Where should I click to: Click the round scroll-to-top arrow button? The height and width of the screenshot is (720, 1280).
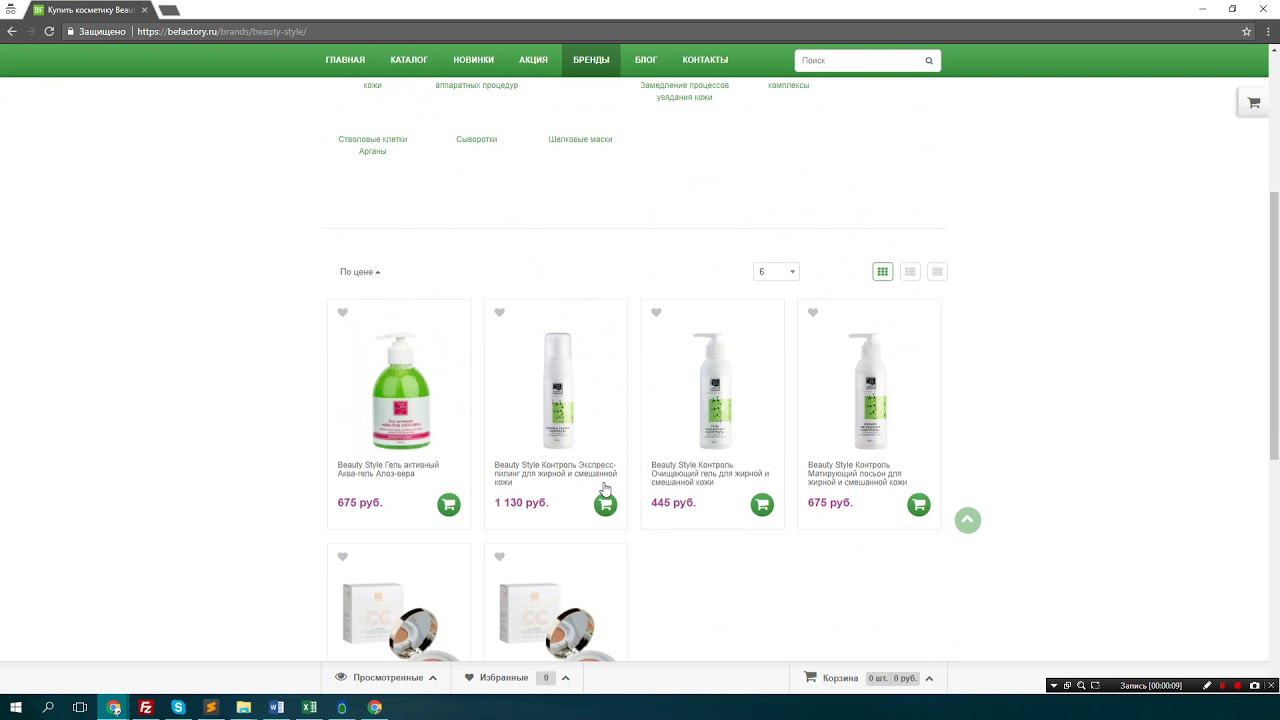[967, 520]
